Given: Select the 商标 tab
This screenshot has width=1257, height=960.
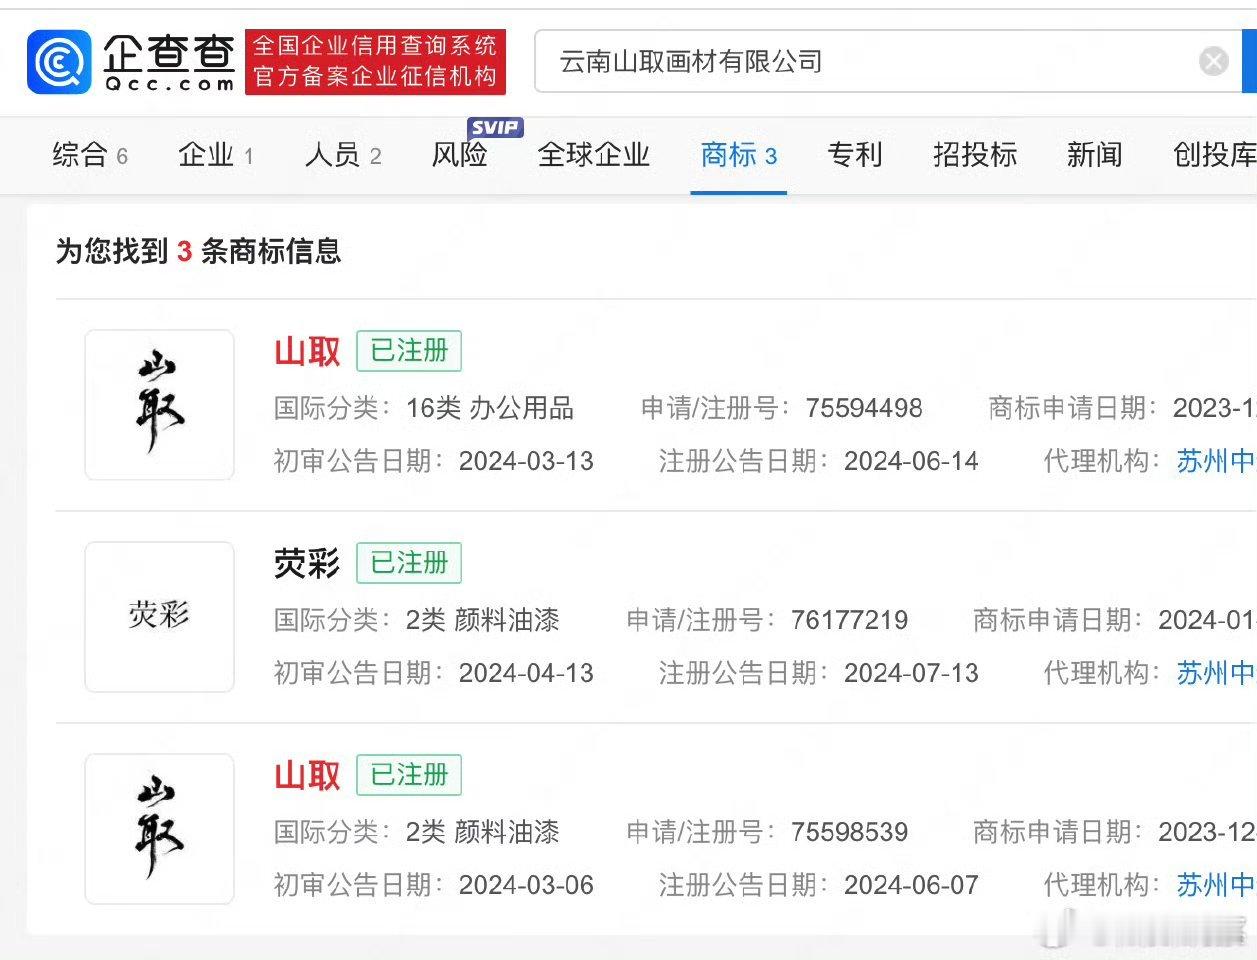Looking at the screenshot, I should [739, 155].
